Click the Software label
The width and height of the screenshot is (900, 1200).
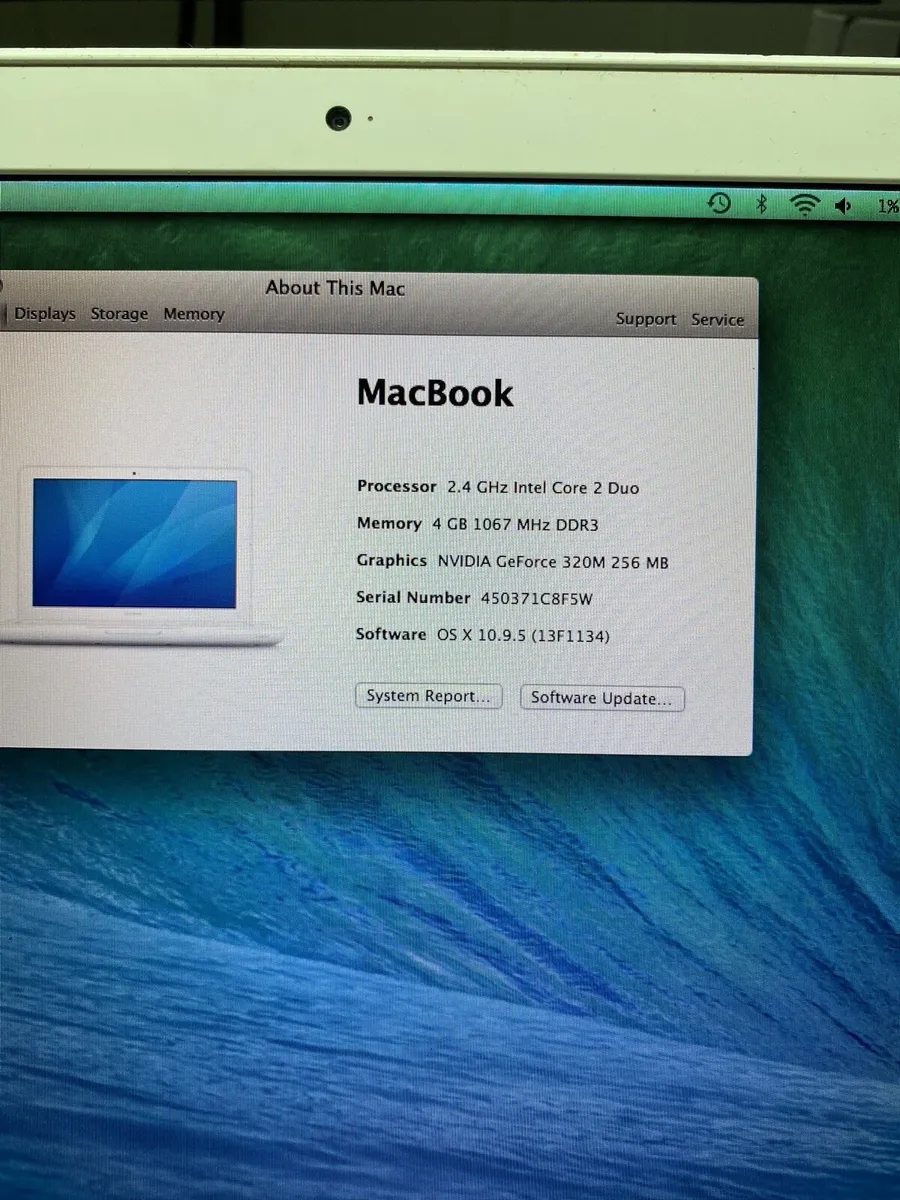(x=391, y=634)
